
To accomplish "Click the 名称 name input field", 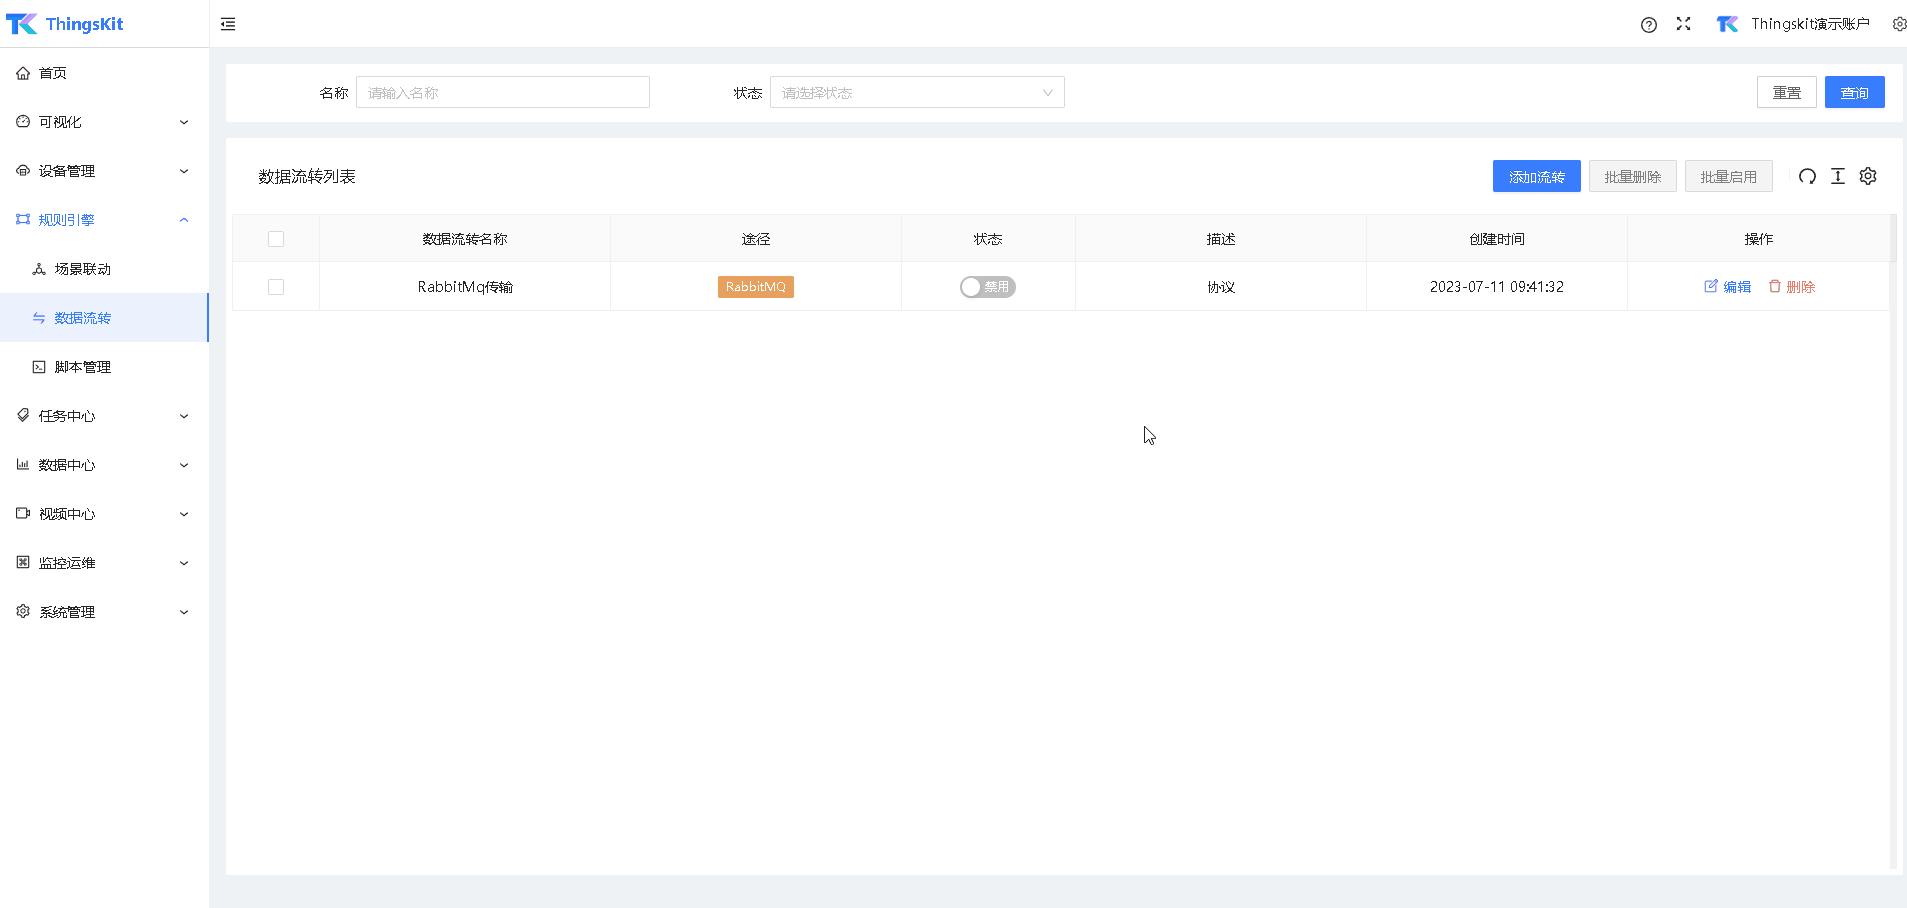I will coord(502,93).
